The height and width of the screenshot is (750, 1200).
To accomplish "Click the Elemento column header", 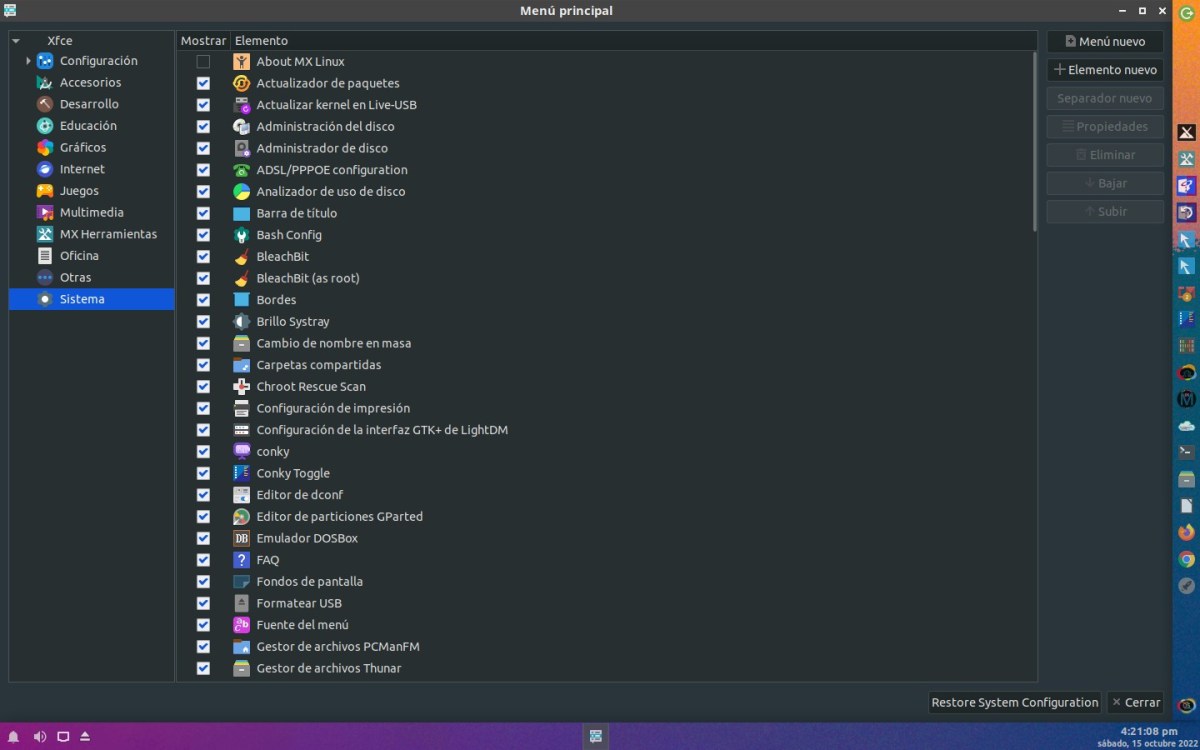I will (x=630, y=41).
